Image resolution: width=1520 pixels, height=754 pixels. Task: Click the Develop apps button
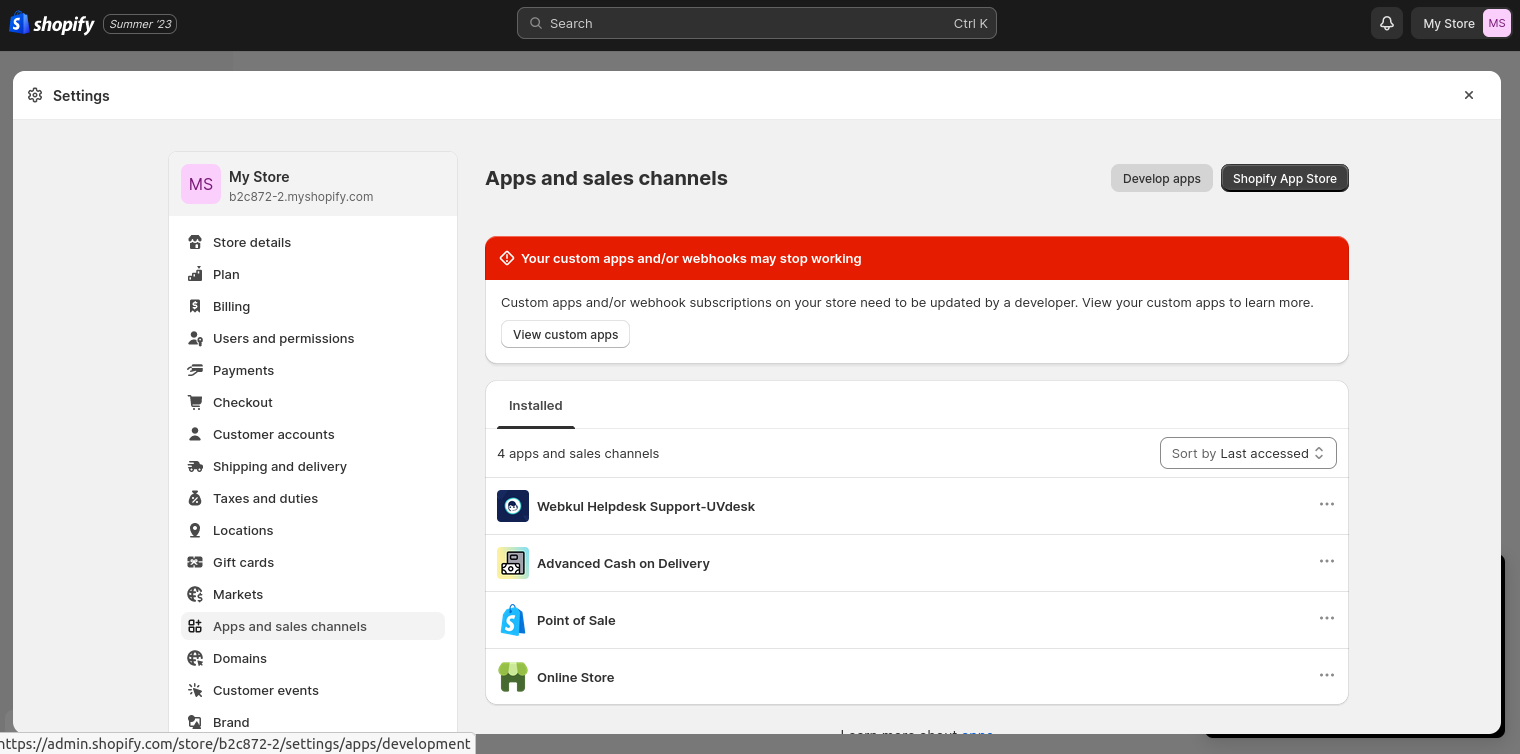1162,178
